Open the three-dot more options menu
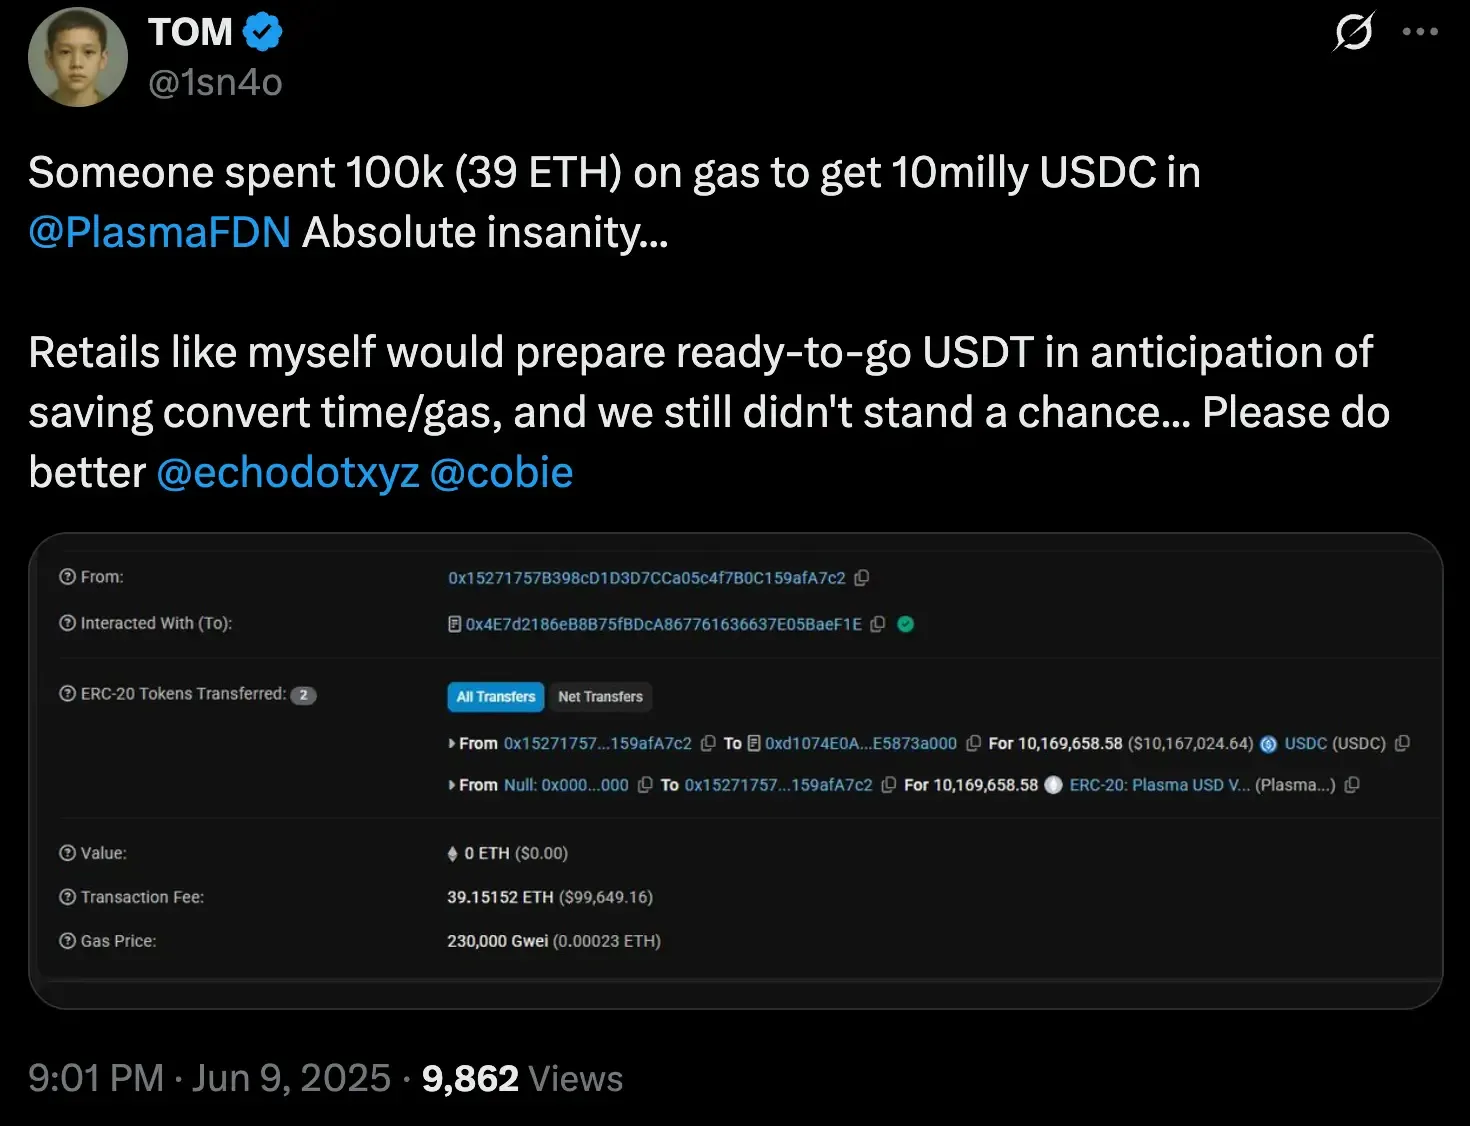1470x1126 pixels. [1420, 32]
